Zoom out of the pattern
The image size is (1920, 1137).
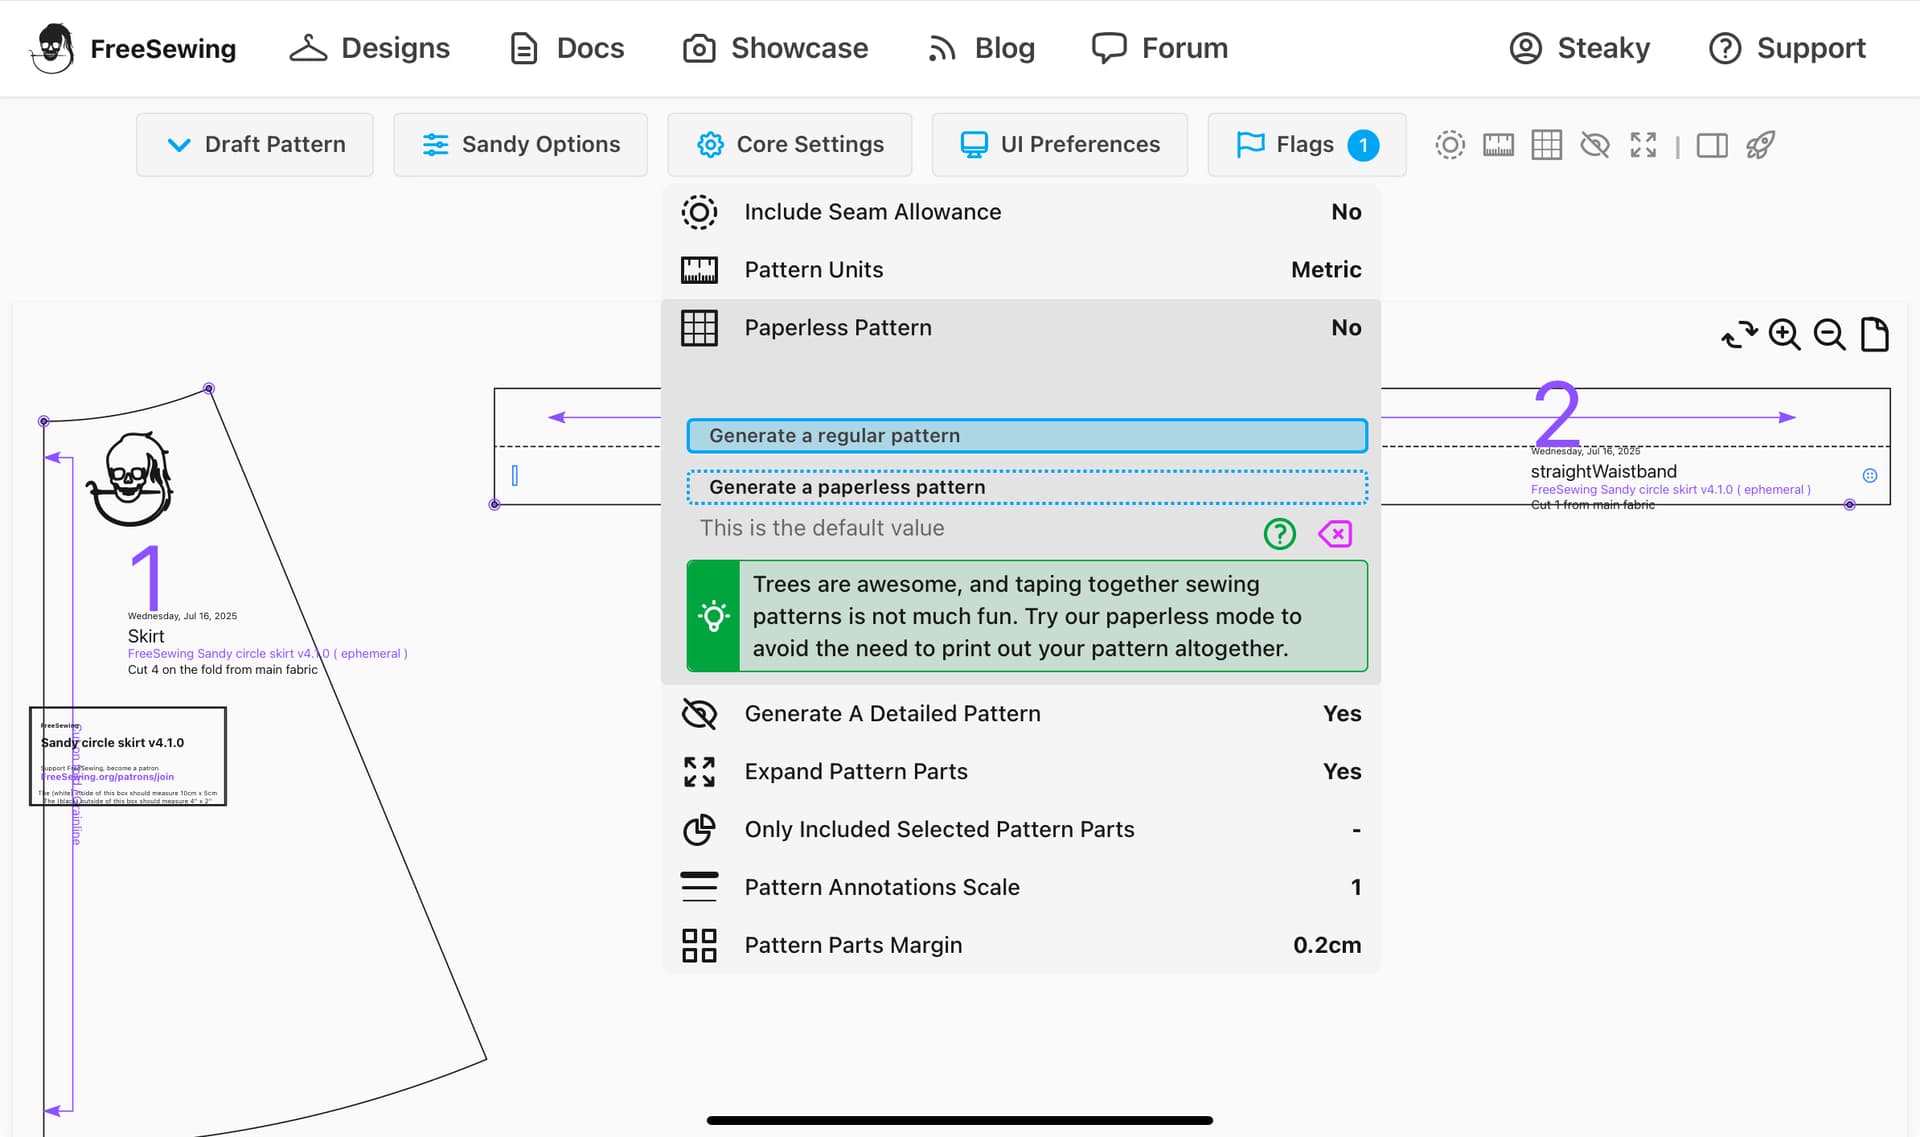click(1830, 334)
